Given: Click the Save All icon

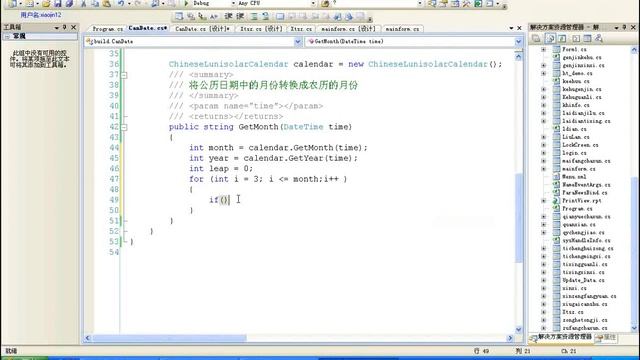Looking at the screenshot, I should click(69, 4).
